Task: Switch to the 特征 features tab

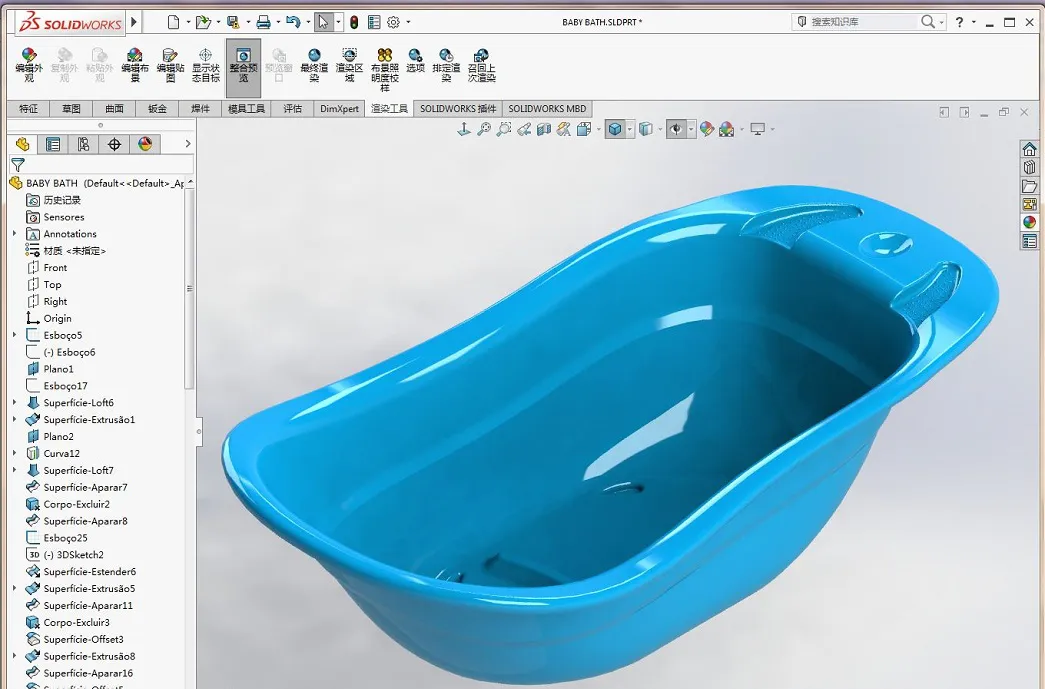Action: pyautogui.click(x=29, y=109)
